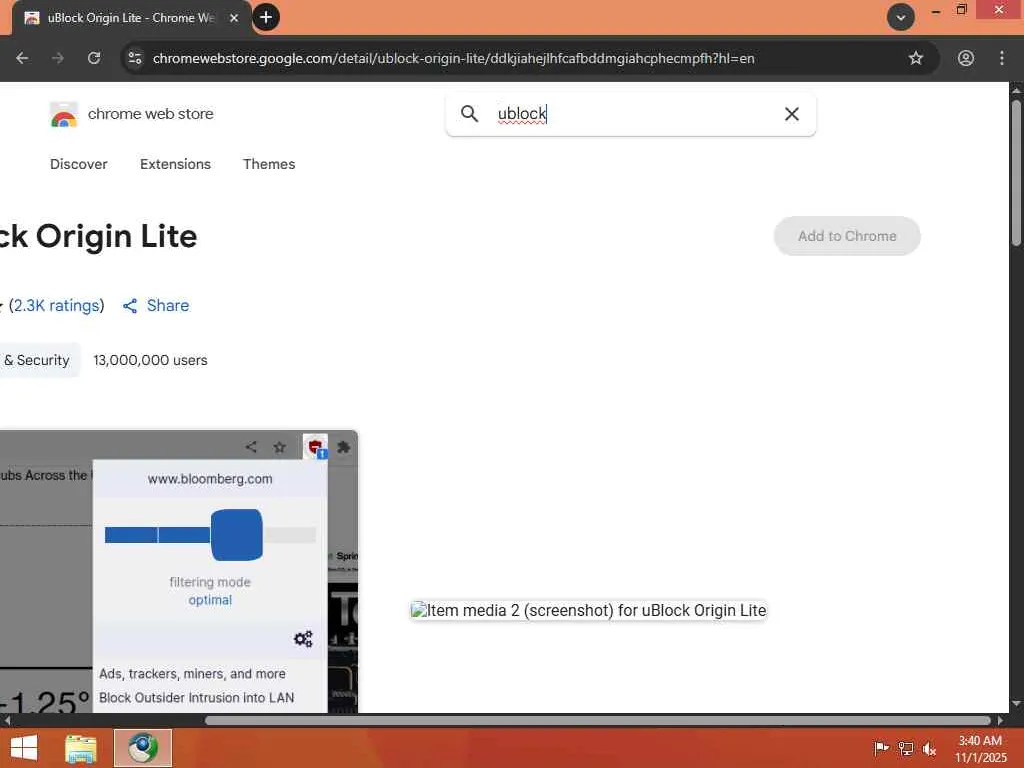Click the Chrome browser taskbar icon
1024x768 pixels.
pyautogui.click(x=143, y=748)
